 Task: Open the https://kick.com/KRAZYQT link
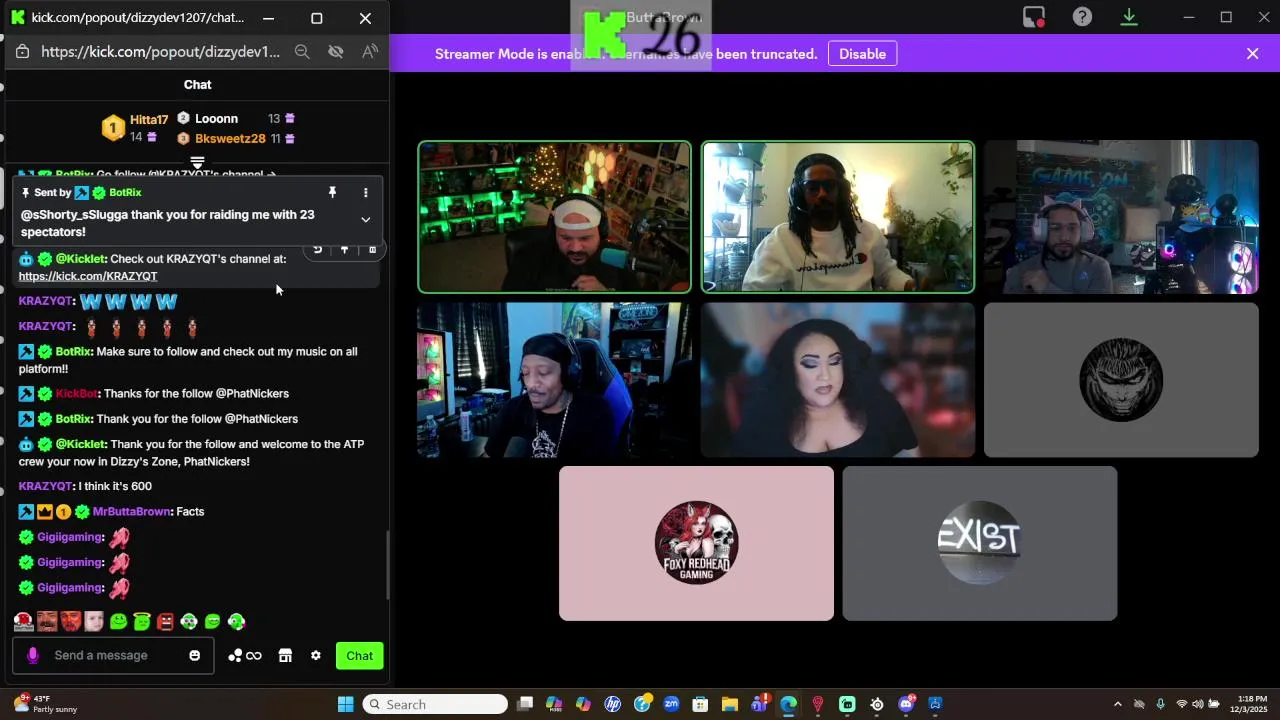(88, 276)
